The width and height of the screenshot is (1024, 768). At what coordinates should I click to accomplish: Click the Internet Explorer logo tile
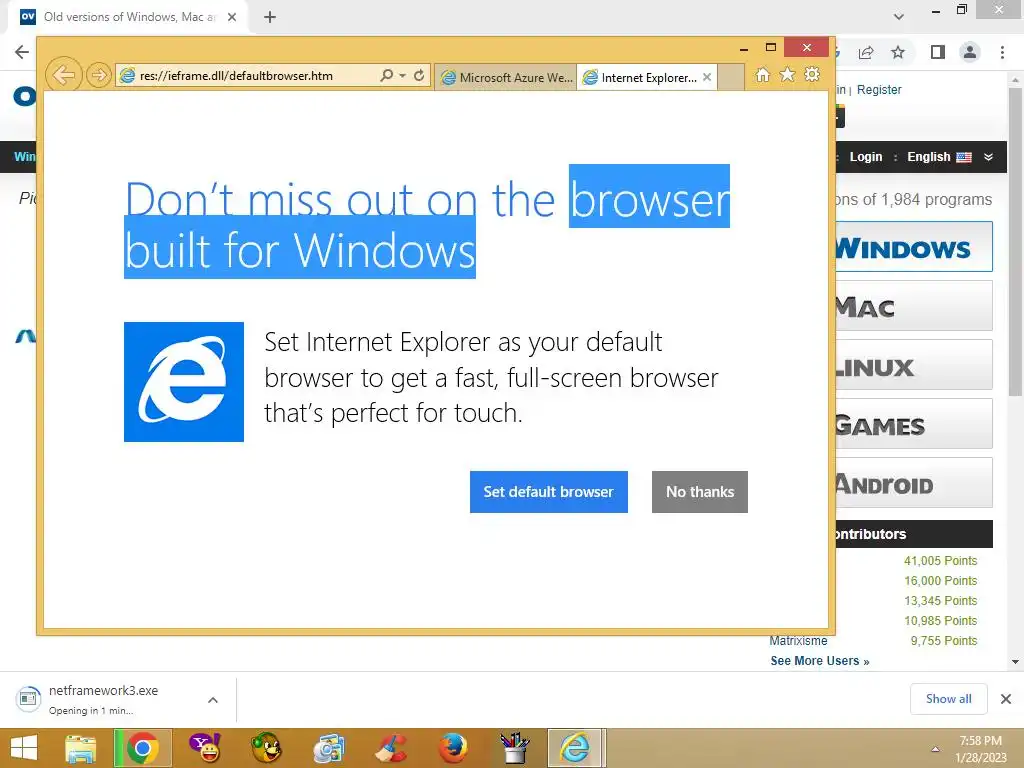click(184, 382)
